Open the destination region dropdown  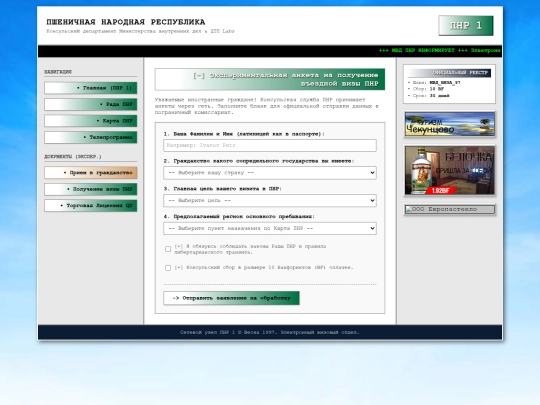(270, 228)
